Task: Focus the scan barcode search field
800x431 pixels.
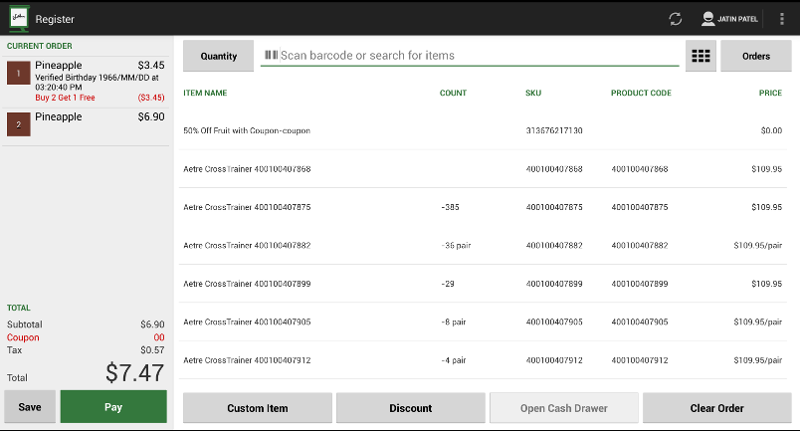Action: click(469, 55)
